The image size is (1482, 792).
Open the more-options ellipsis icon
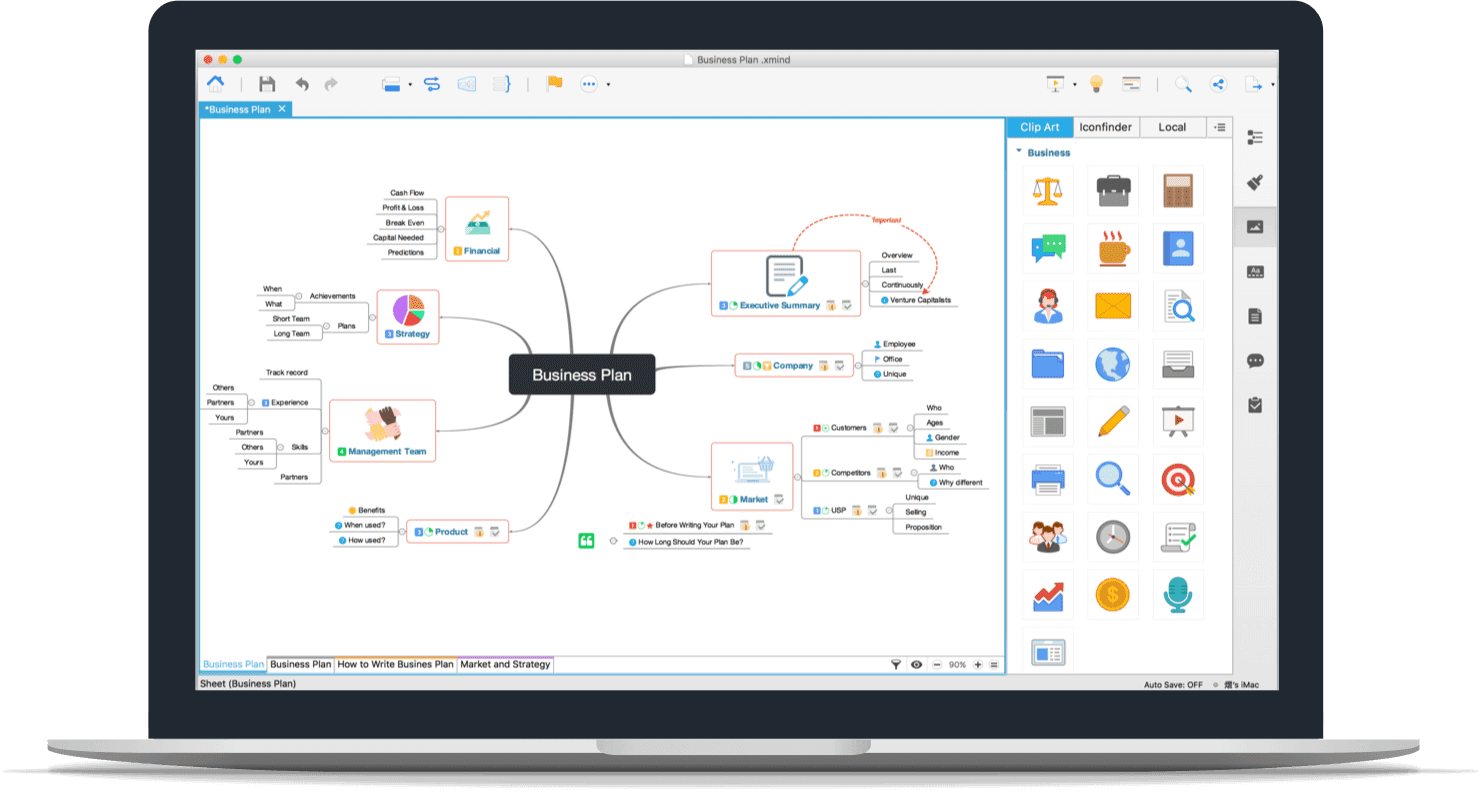point(589,85)
